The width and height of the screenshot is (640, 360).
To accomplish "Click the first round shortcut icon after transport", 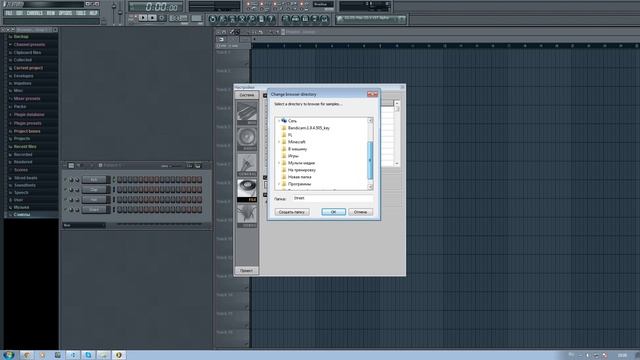I will pyautogui.click(x=212, y=19).
